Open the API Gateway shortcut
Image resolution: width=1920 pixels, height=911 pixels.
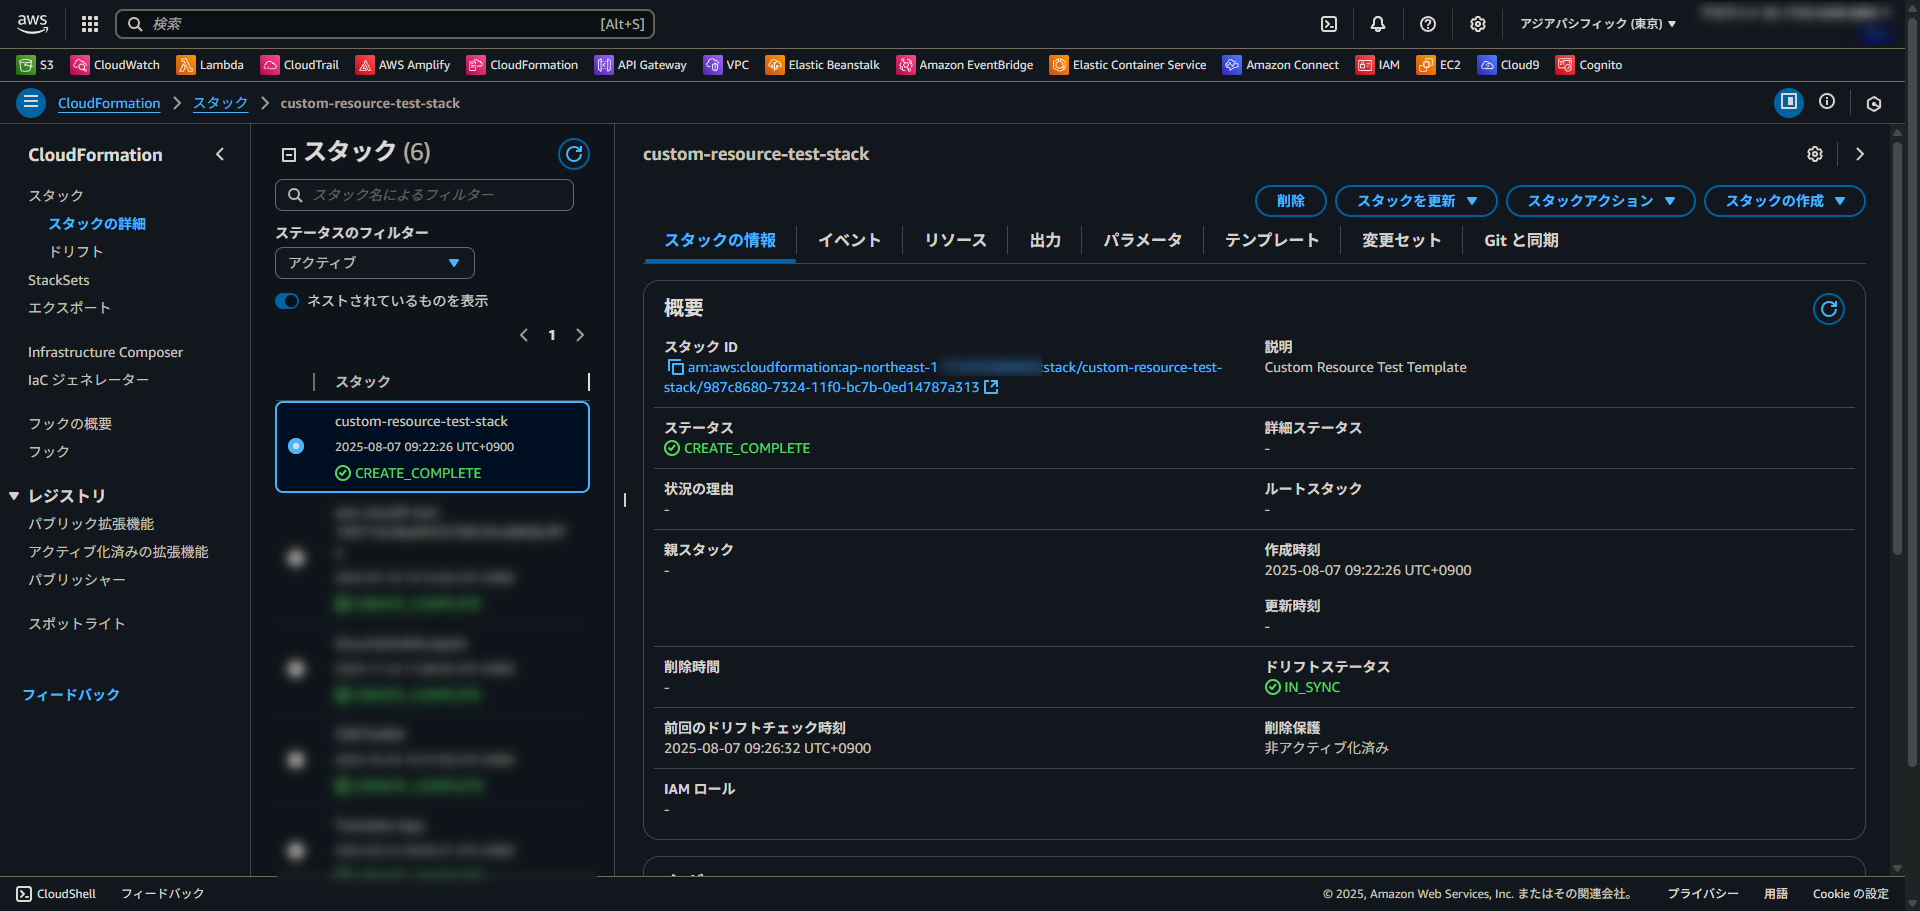(x=641, y=65)
